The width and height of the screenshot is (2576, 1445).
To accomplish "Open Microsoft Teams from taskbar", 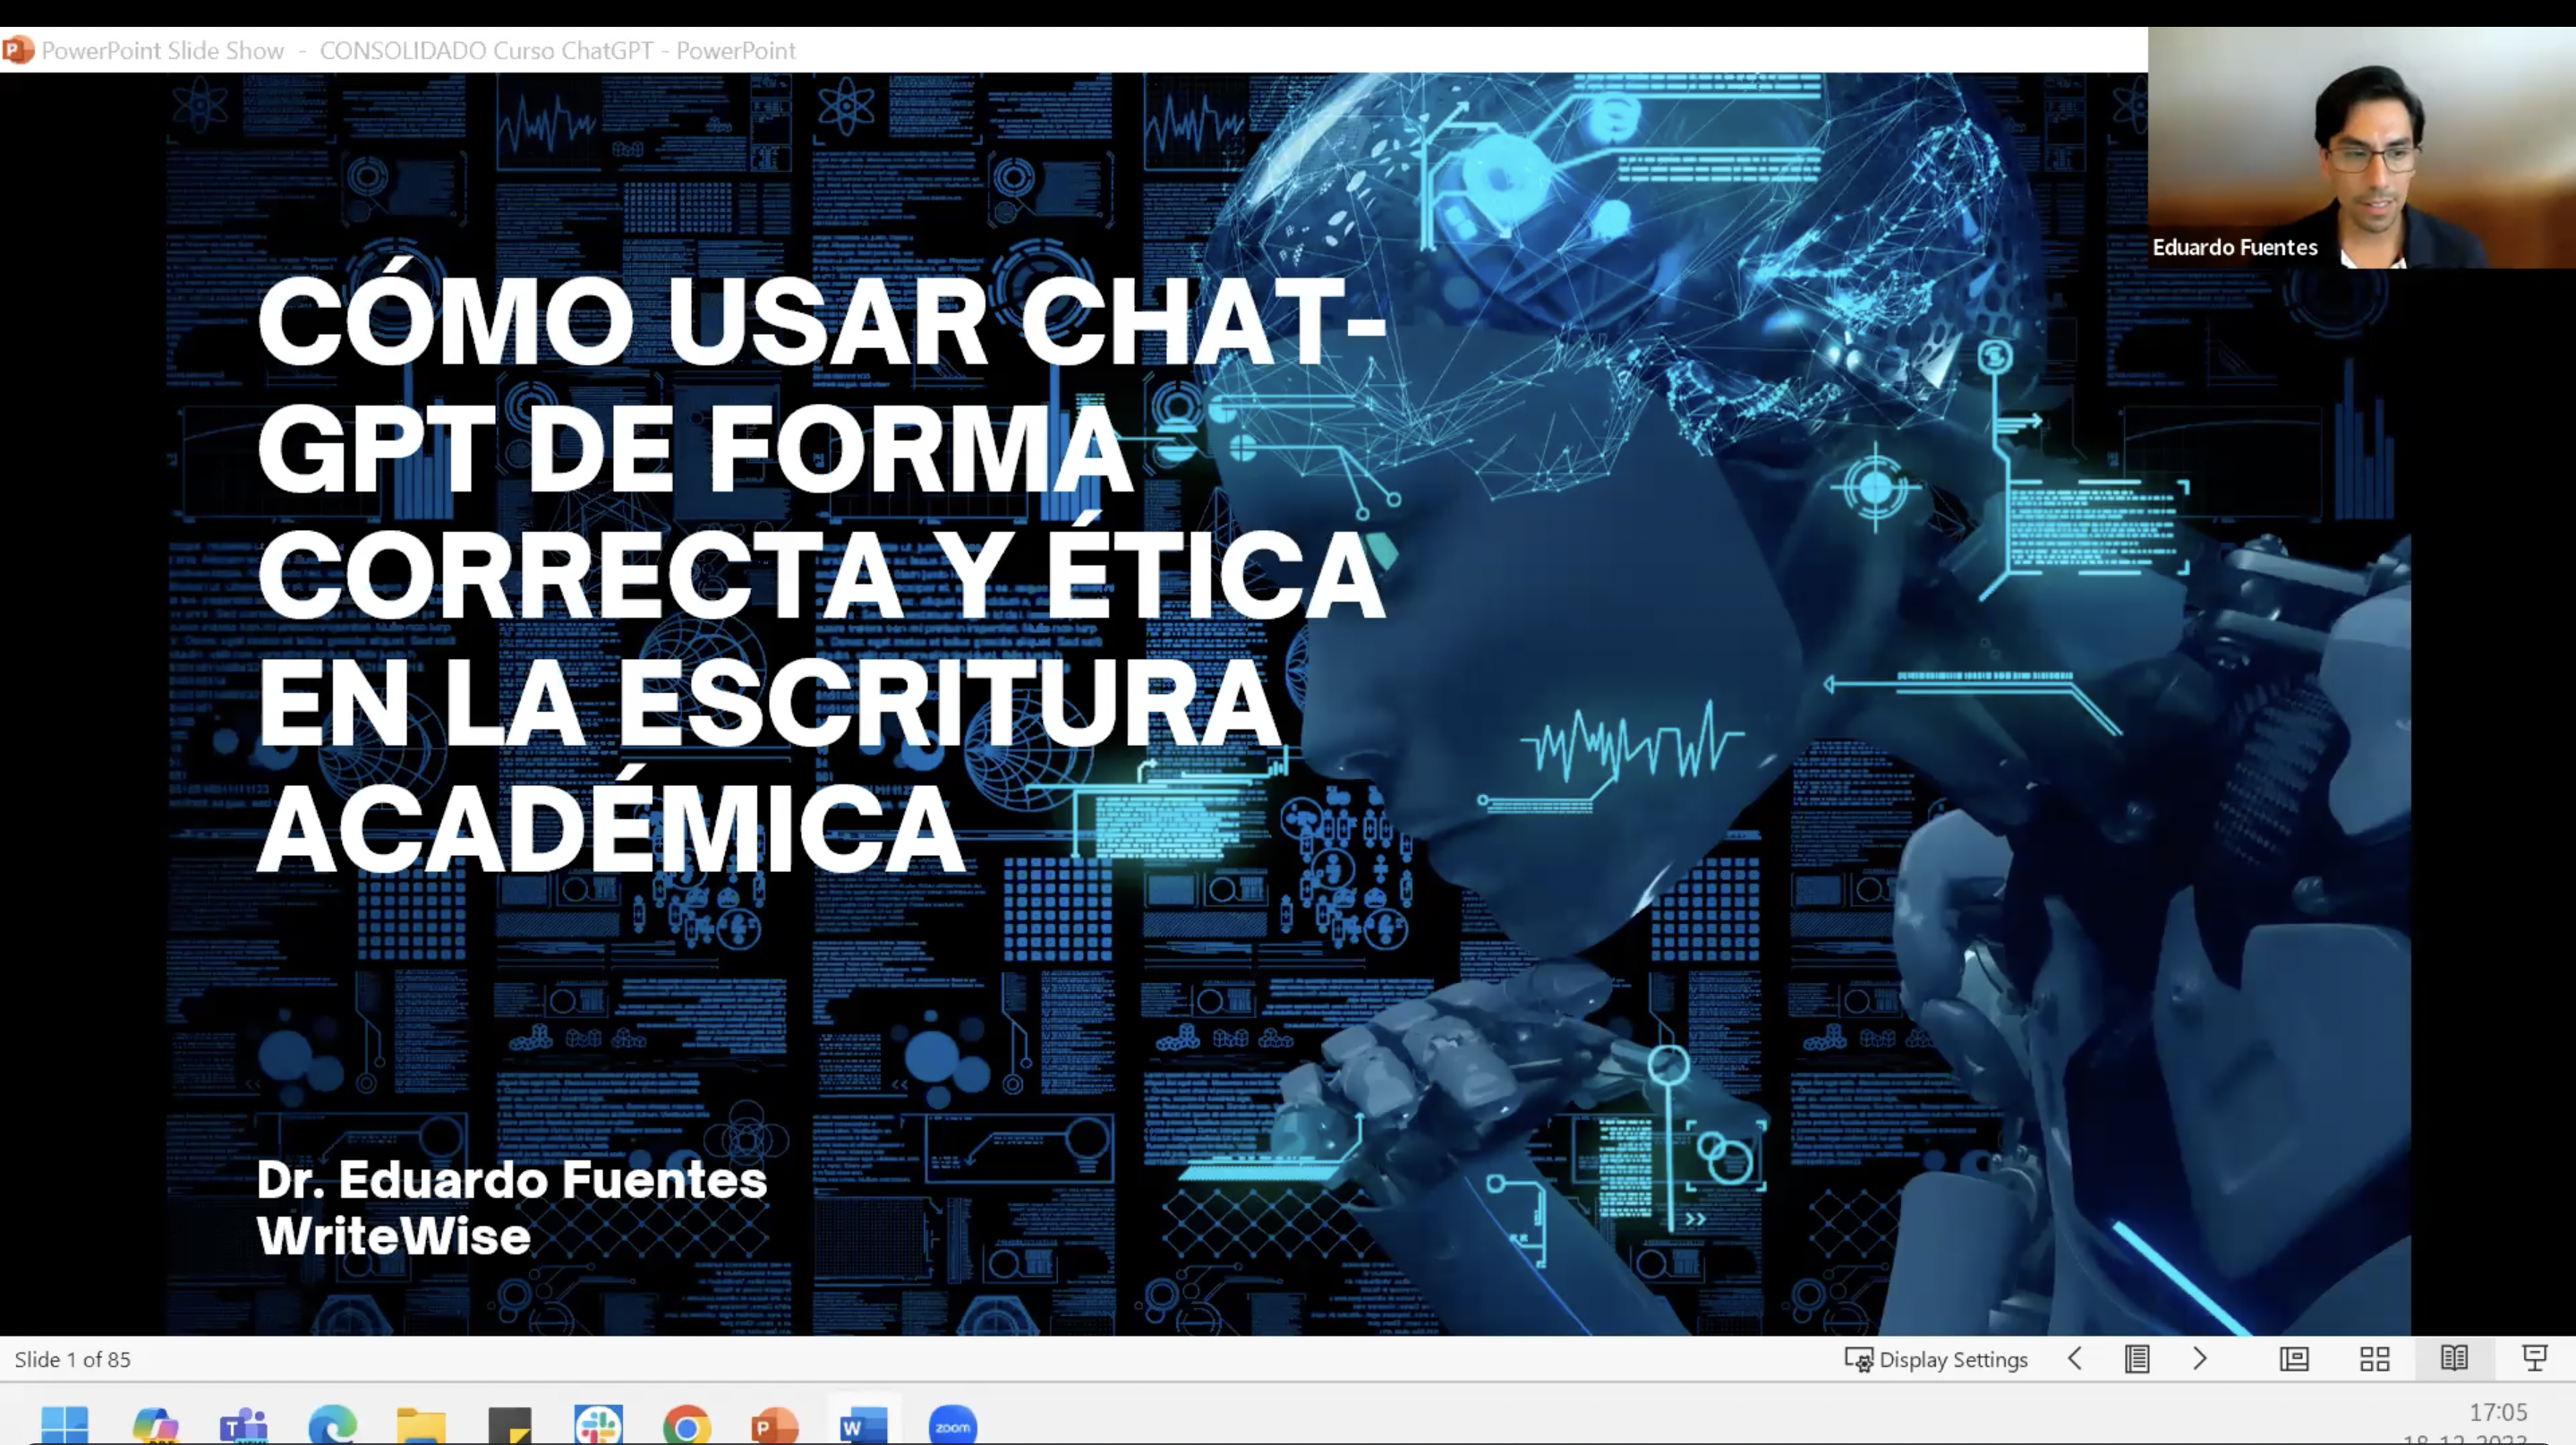I will 243,1425.
